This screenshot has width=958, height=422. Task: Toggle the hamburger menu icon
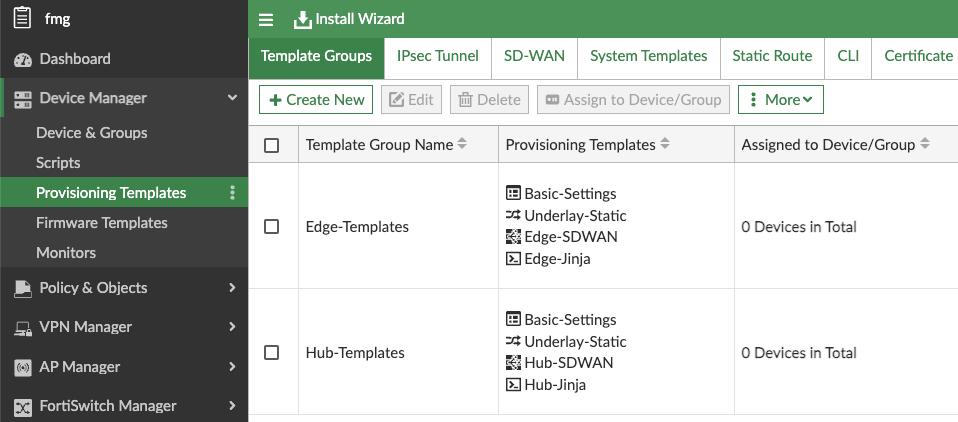point(266,20)
